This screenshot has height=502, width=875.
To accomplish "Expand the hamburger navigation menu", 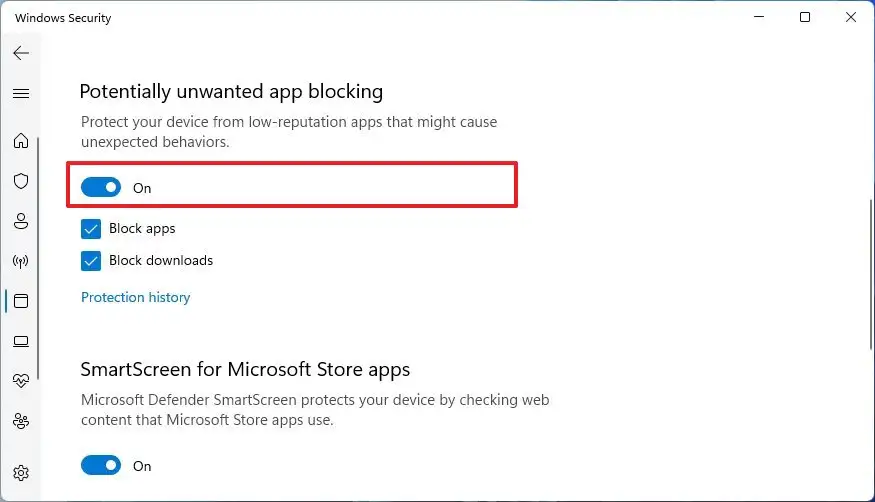I will 20,93.
